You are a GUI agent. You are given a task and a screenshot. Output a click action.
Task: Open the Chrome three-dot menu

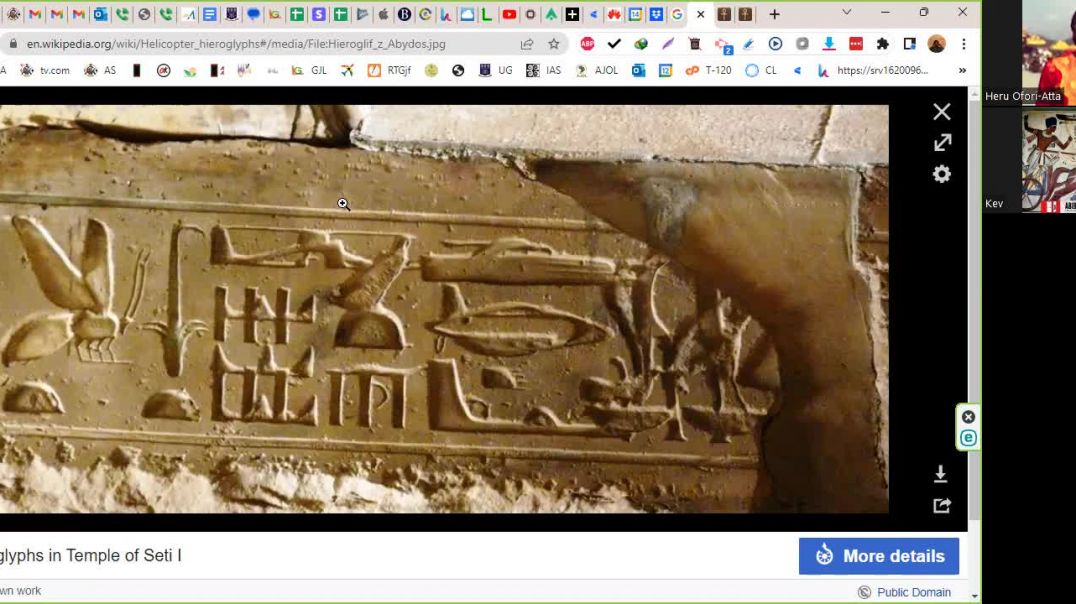click(x=964, y=44)
